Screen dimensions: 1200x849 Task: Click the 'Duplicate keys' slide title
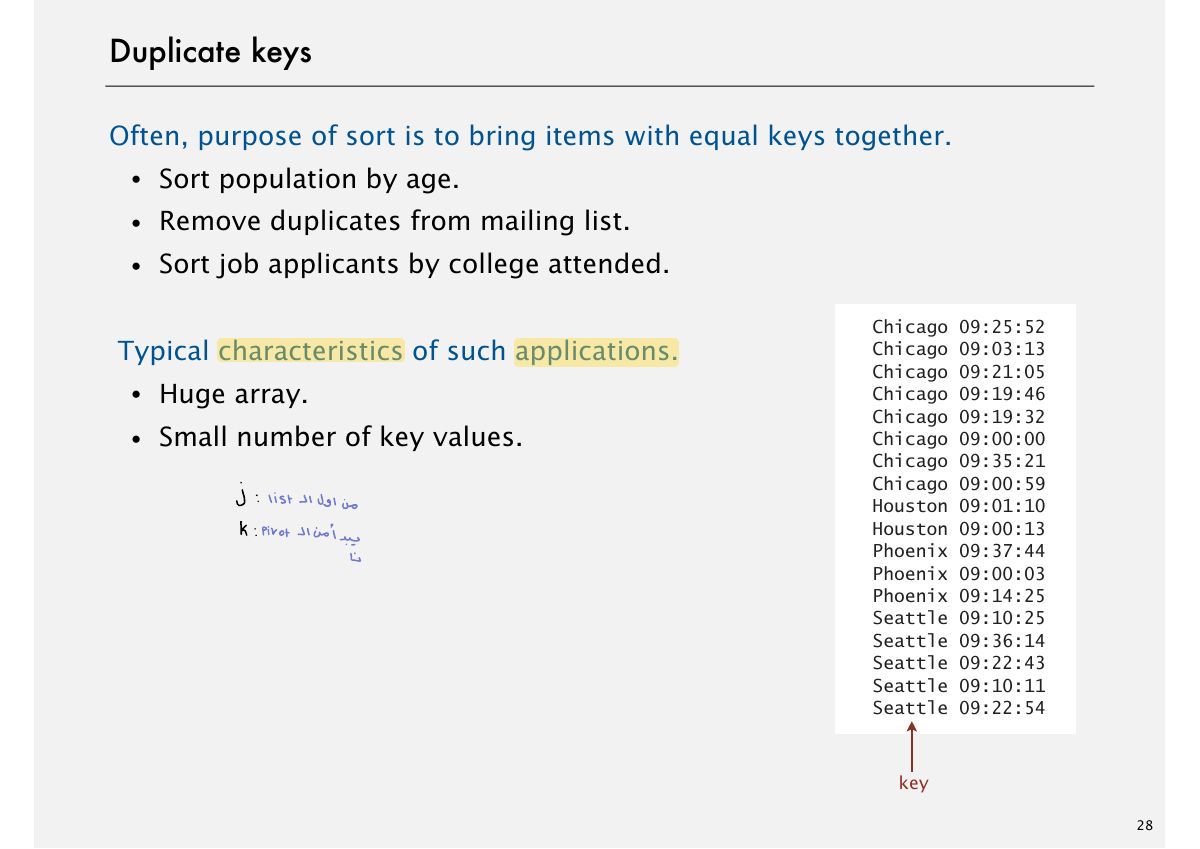click(x=210, y=51)
